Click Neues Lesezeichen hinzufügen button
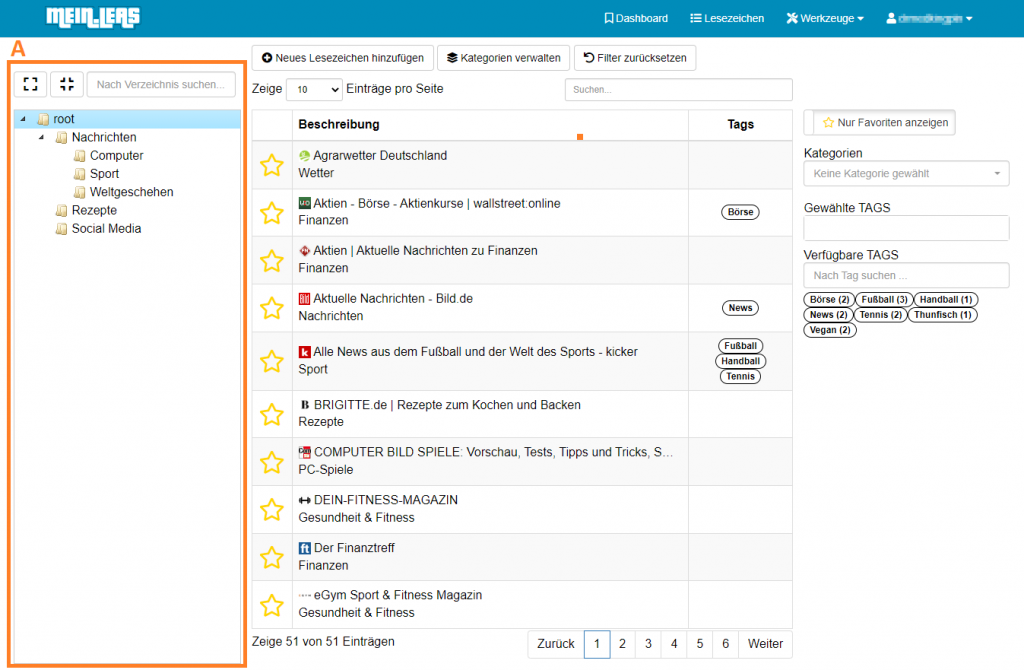This screenshot has width=1024, height=670. coord(343,58)
